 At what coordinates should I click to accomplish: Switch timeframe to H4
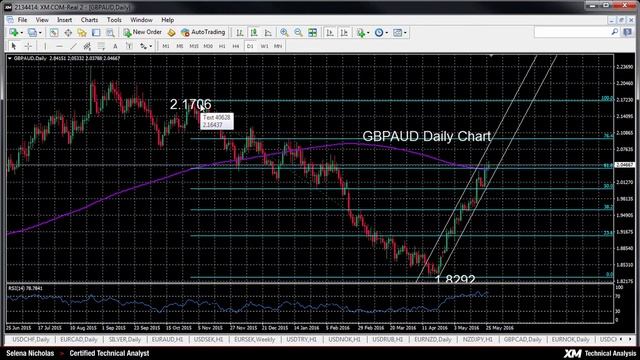(236, 46)
